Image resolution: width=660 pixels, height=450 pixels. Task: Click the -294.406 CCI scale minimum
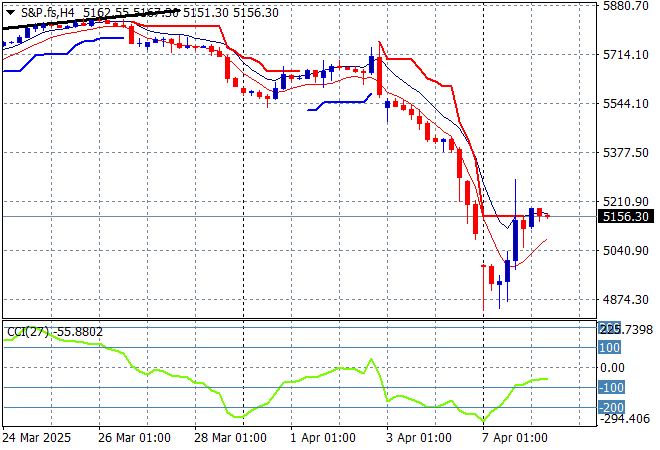point(625,419)
